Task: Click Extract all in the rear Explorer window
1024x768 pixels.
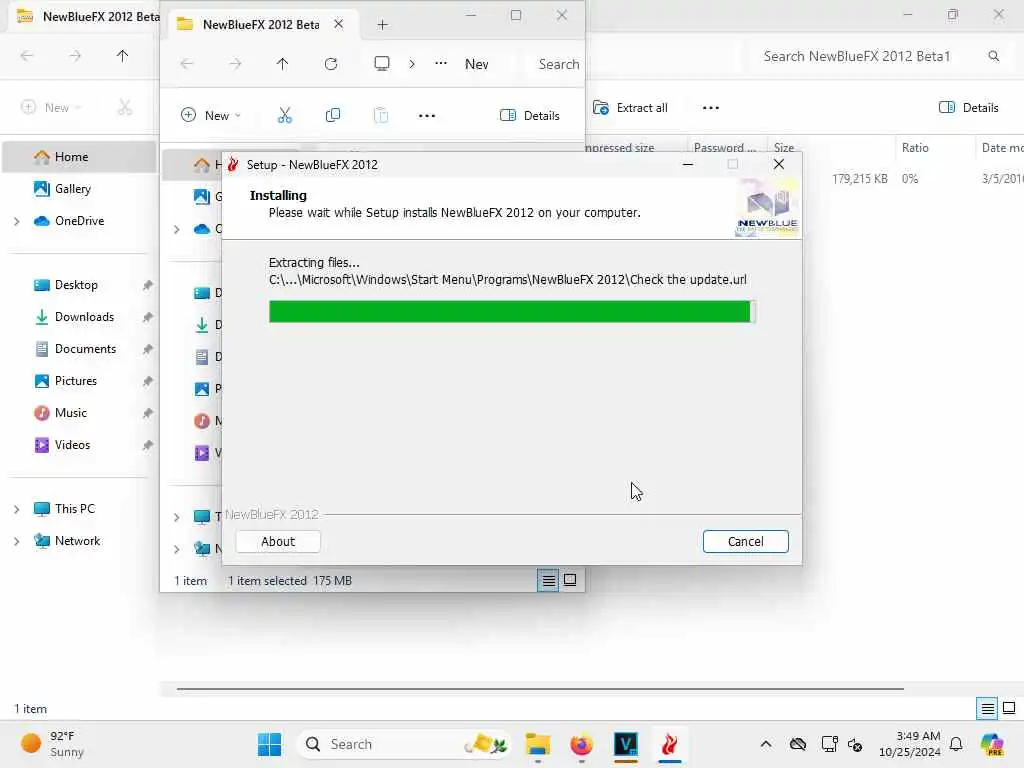Action: 630,108
